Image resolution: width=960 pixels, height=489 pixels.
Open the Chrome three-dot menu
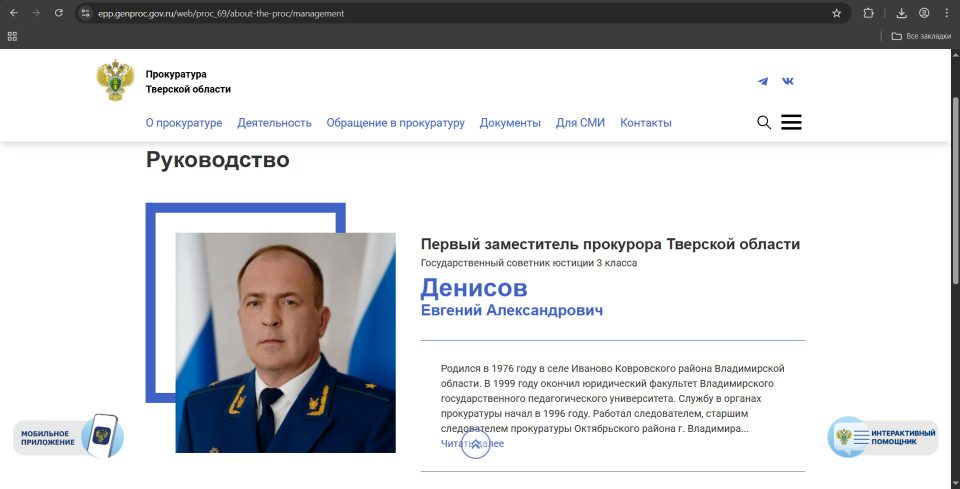coord(946,13)
